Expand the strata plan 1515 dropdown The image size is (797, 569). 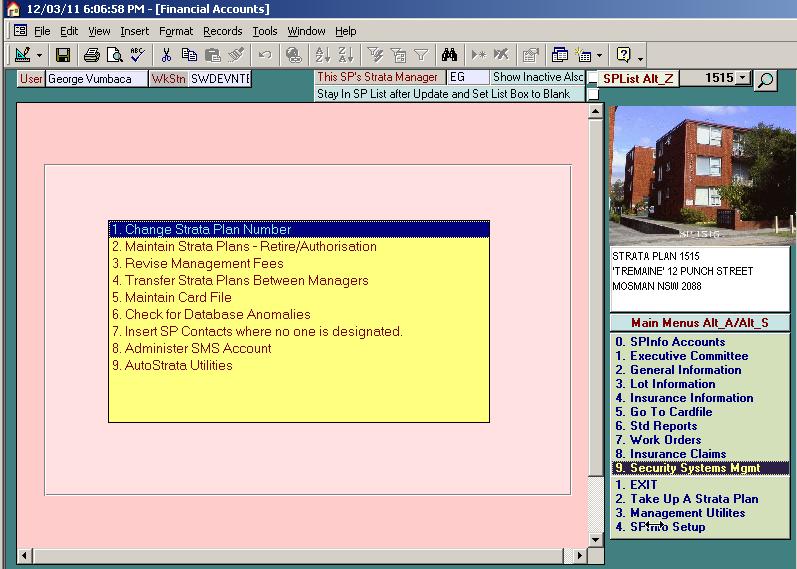coord(742,78)
